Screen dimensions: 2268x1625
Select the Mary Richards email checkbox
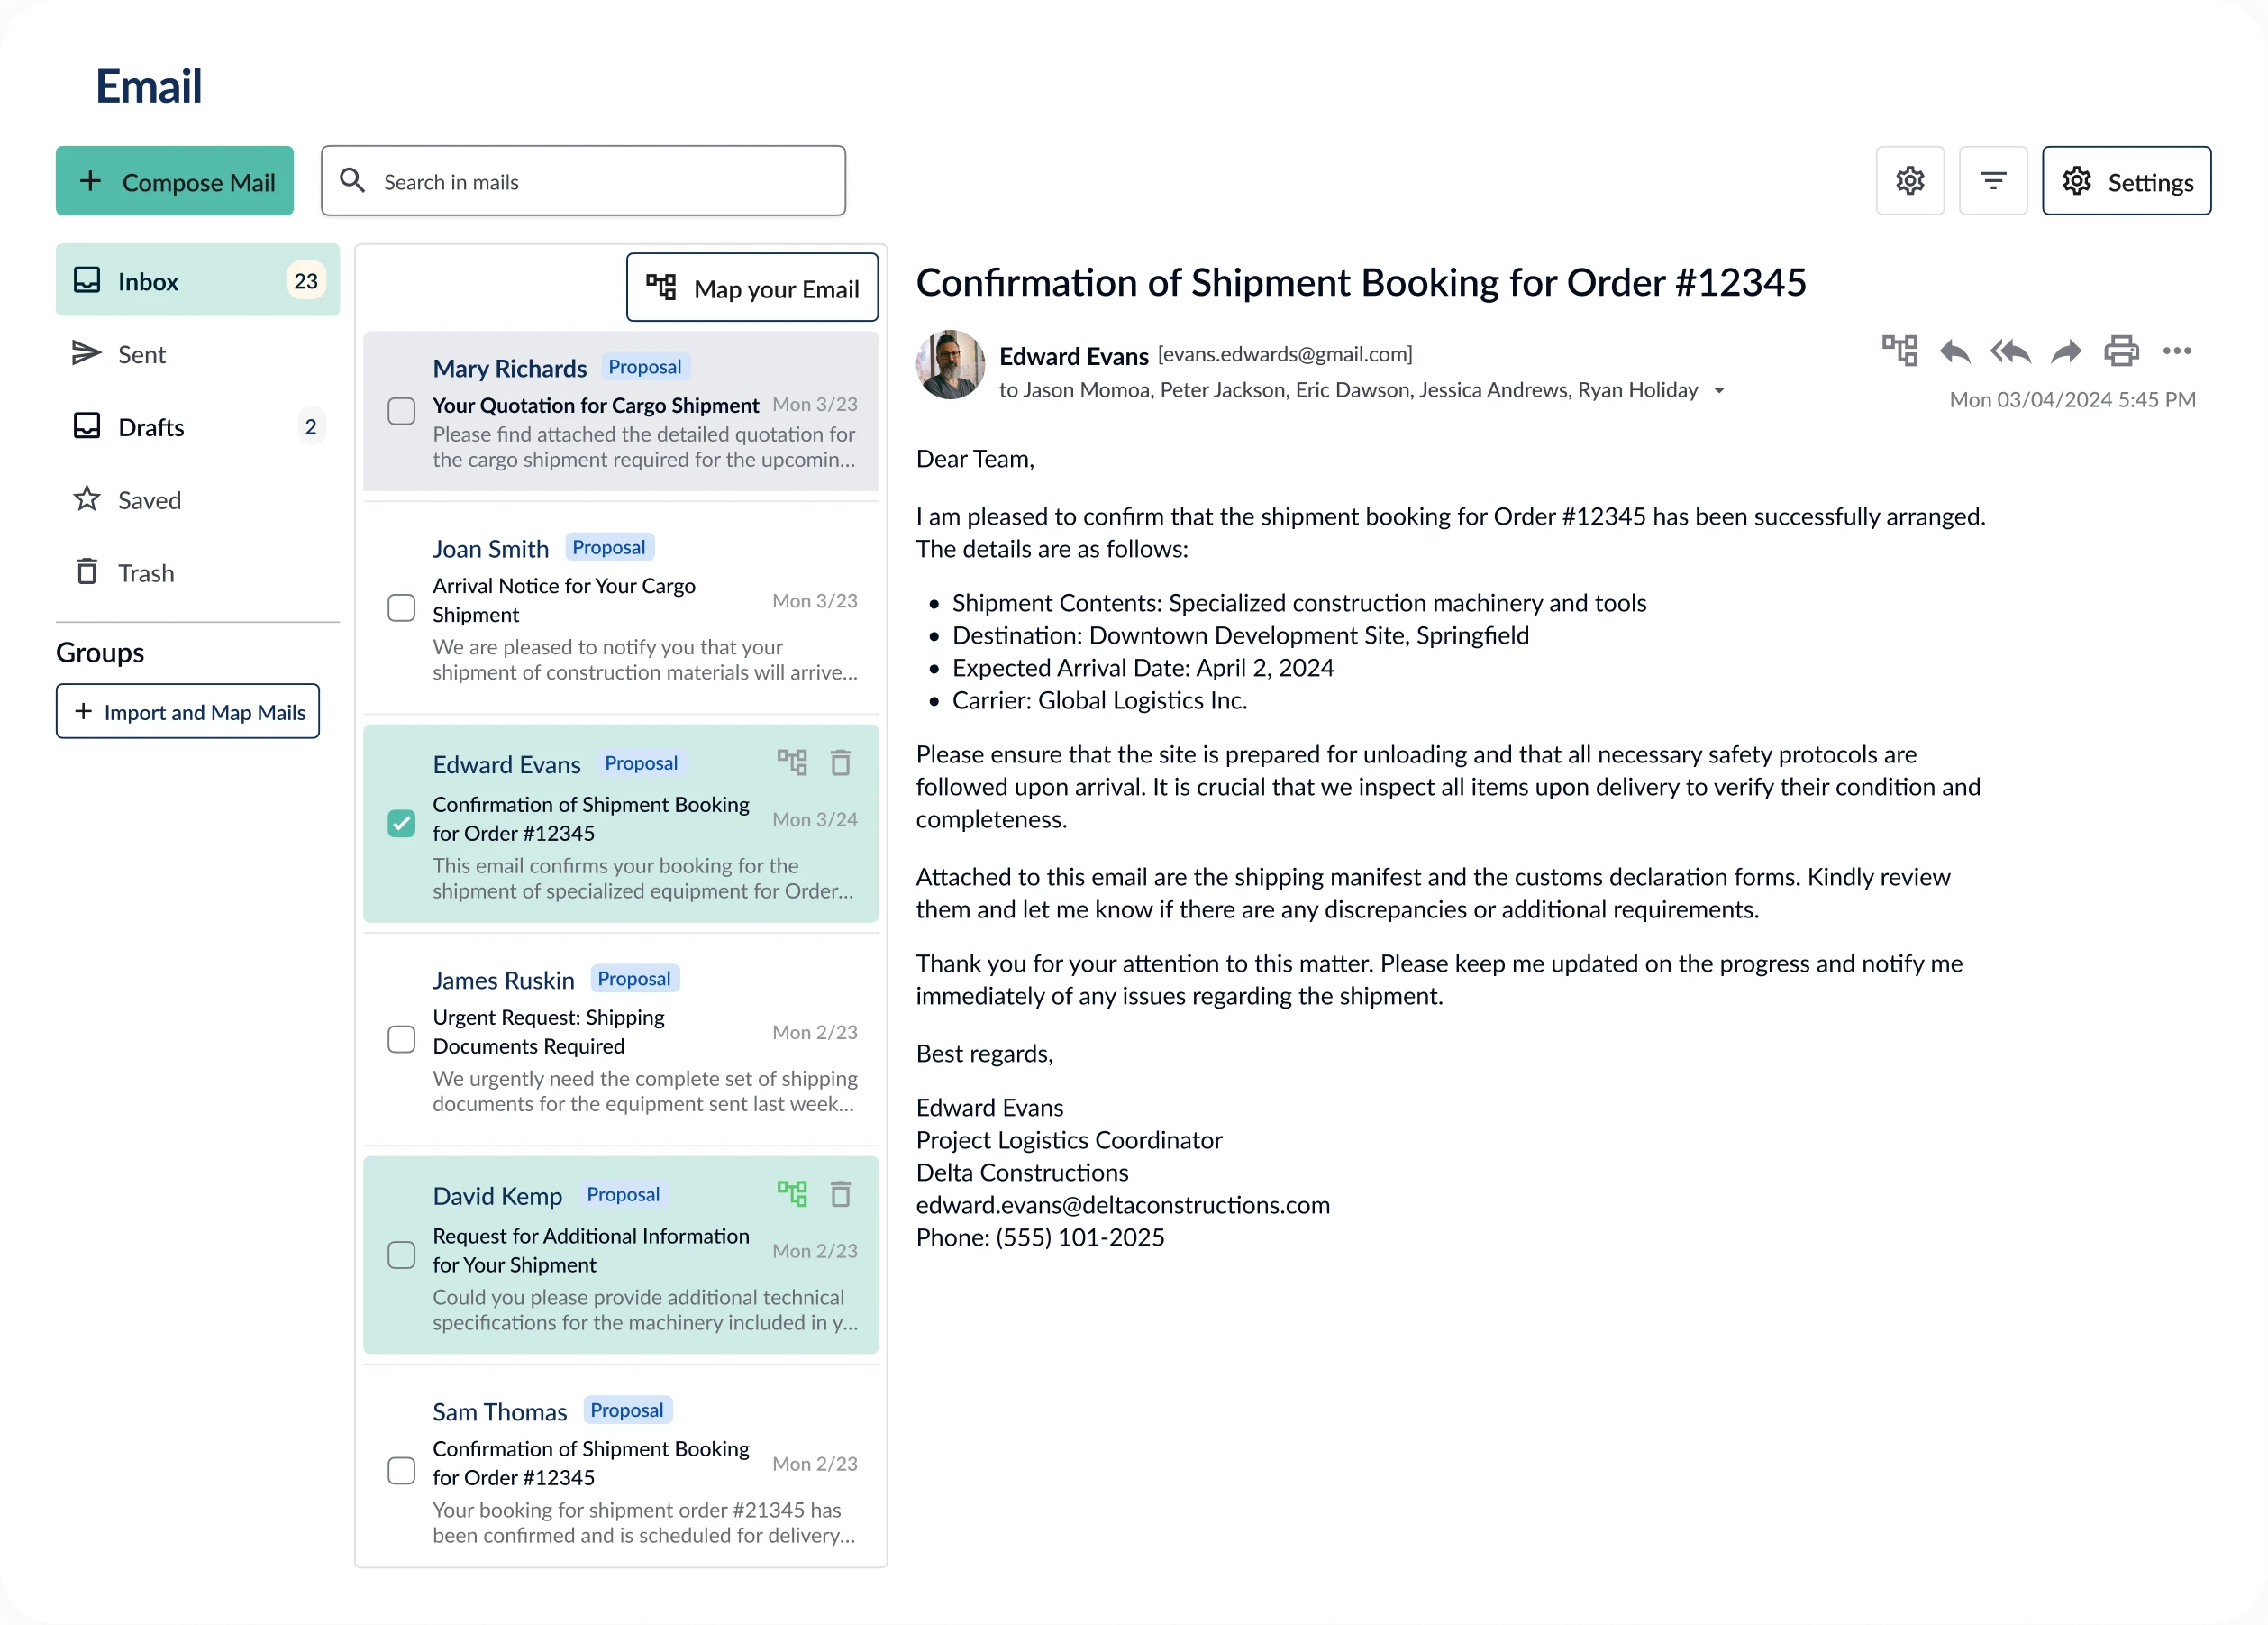[x=401, y=411]
